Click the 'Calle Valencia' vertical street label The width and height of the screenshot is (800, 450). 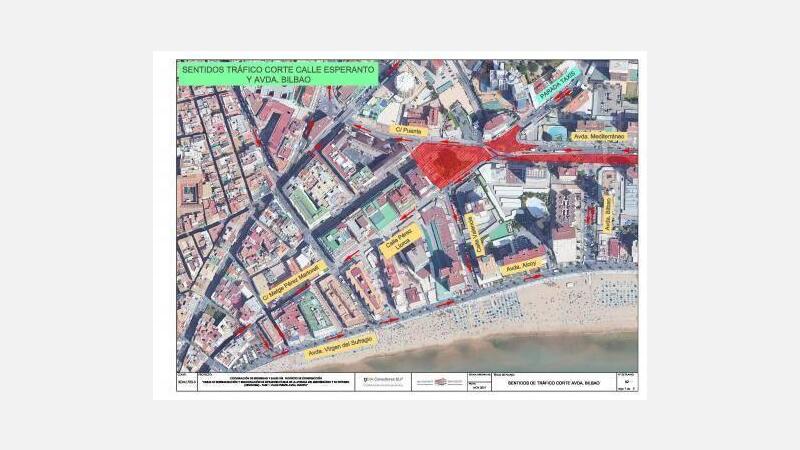click(477, 235)
